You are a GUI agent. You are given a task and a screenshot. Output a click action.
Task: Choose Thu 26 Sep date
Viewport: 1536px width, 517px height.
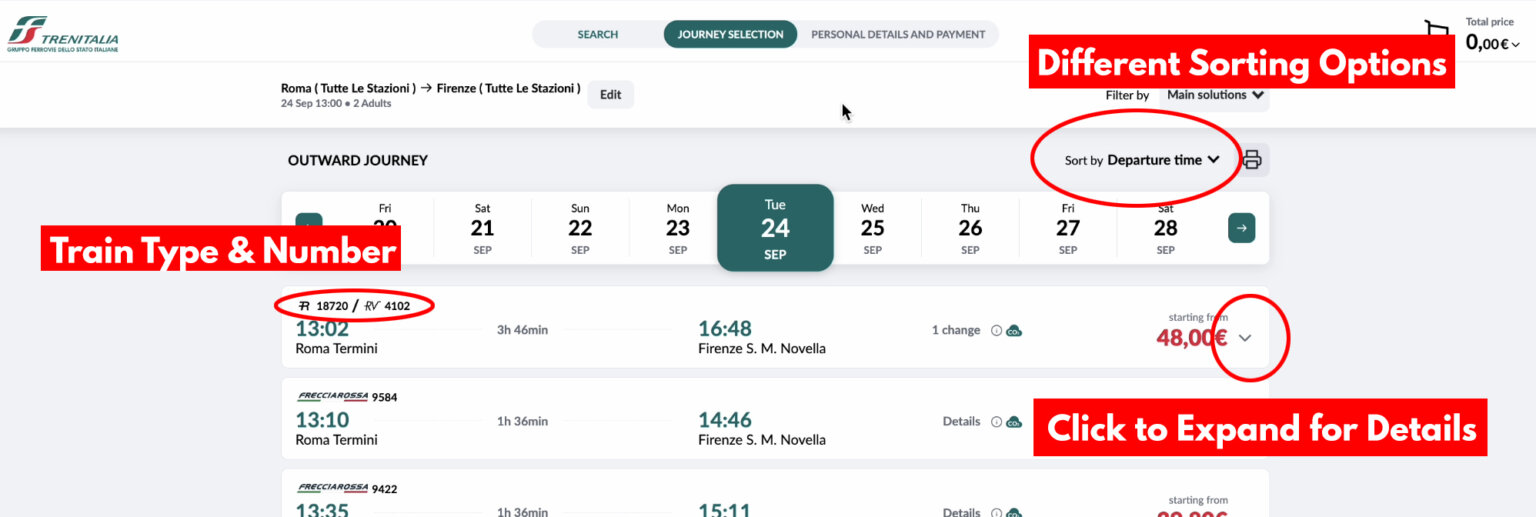pyautogui.click(x=970, y=228)
